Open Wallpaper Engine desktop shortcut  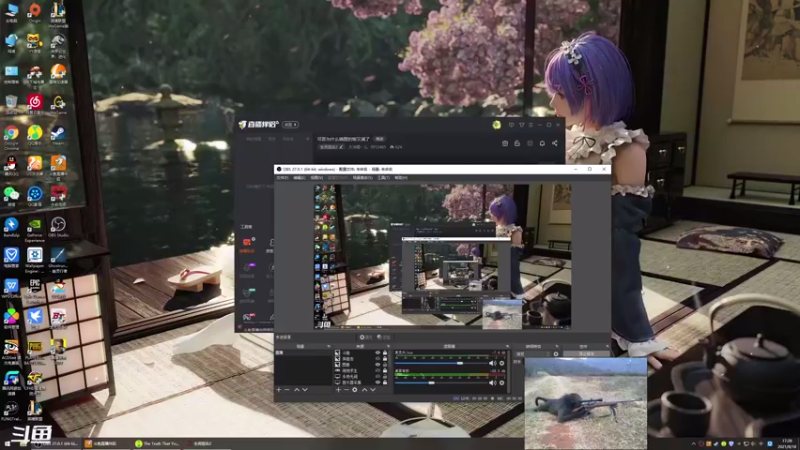(35, 257)
